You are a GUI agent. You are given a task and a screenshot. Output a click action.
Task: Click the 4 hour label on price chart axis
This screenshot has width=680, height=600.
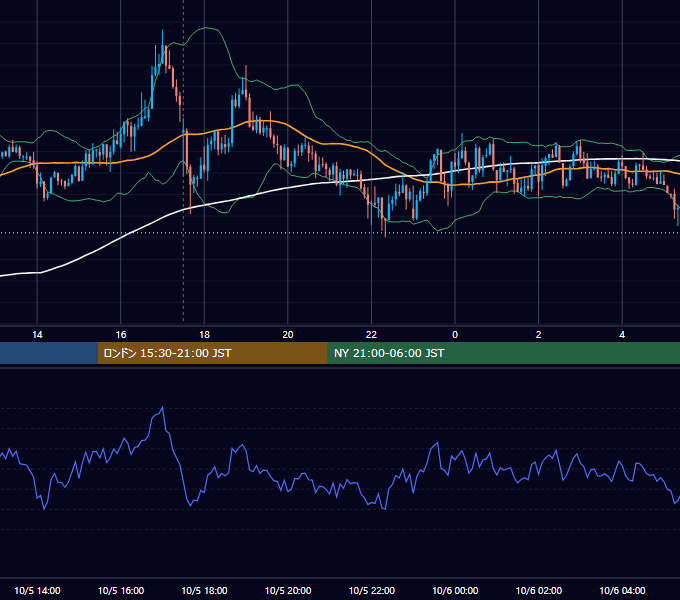(x=622, y=335)
